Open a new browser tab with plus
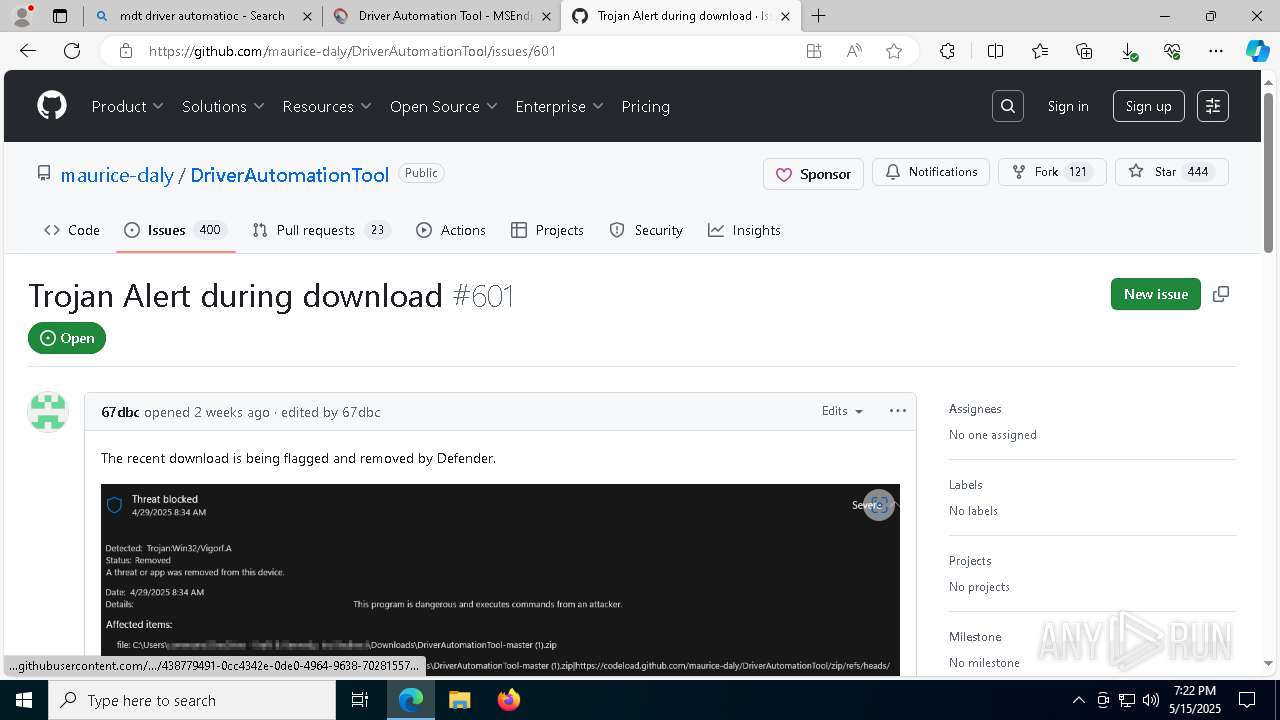This screenshot has height=720, width=1280. point(819,15)
